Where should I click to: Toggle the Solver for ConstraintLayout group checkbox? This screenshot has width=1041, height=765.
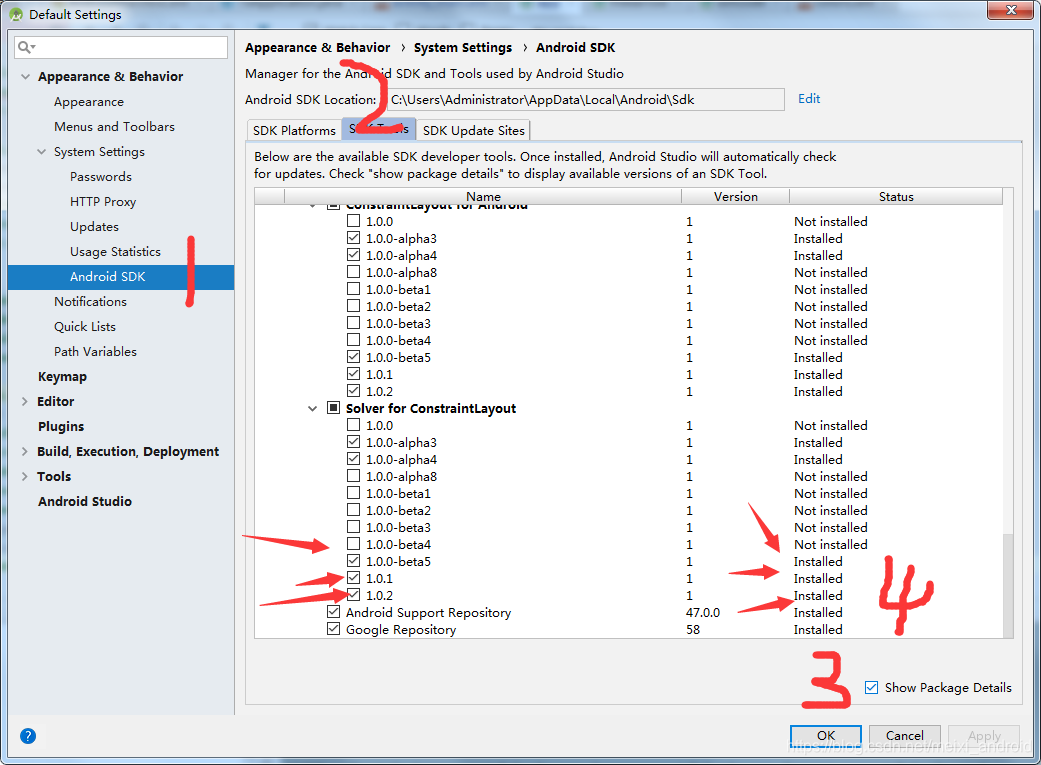(333, 408)
